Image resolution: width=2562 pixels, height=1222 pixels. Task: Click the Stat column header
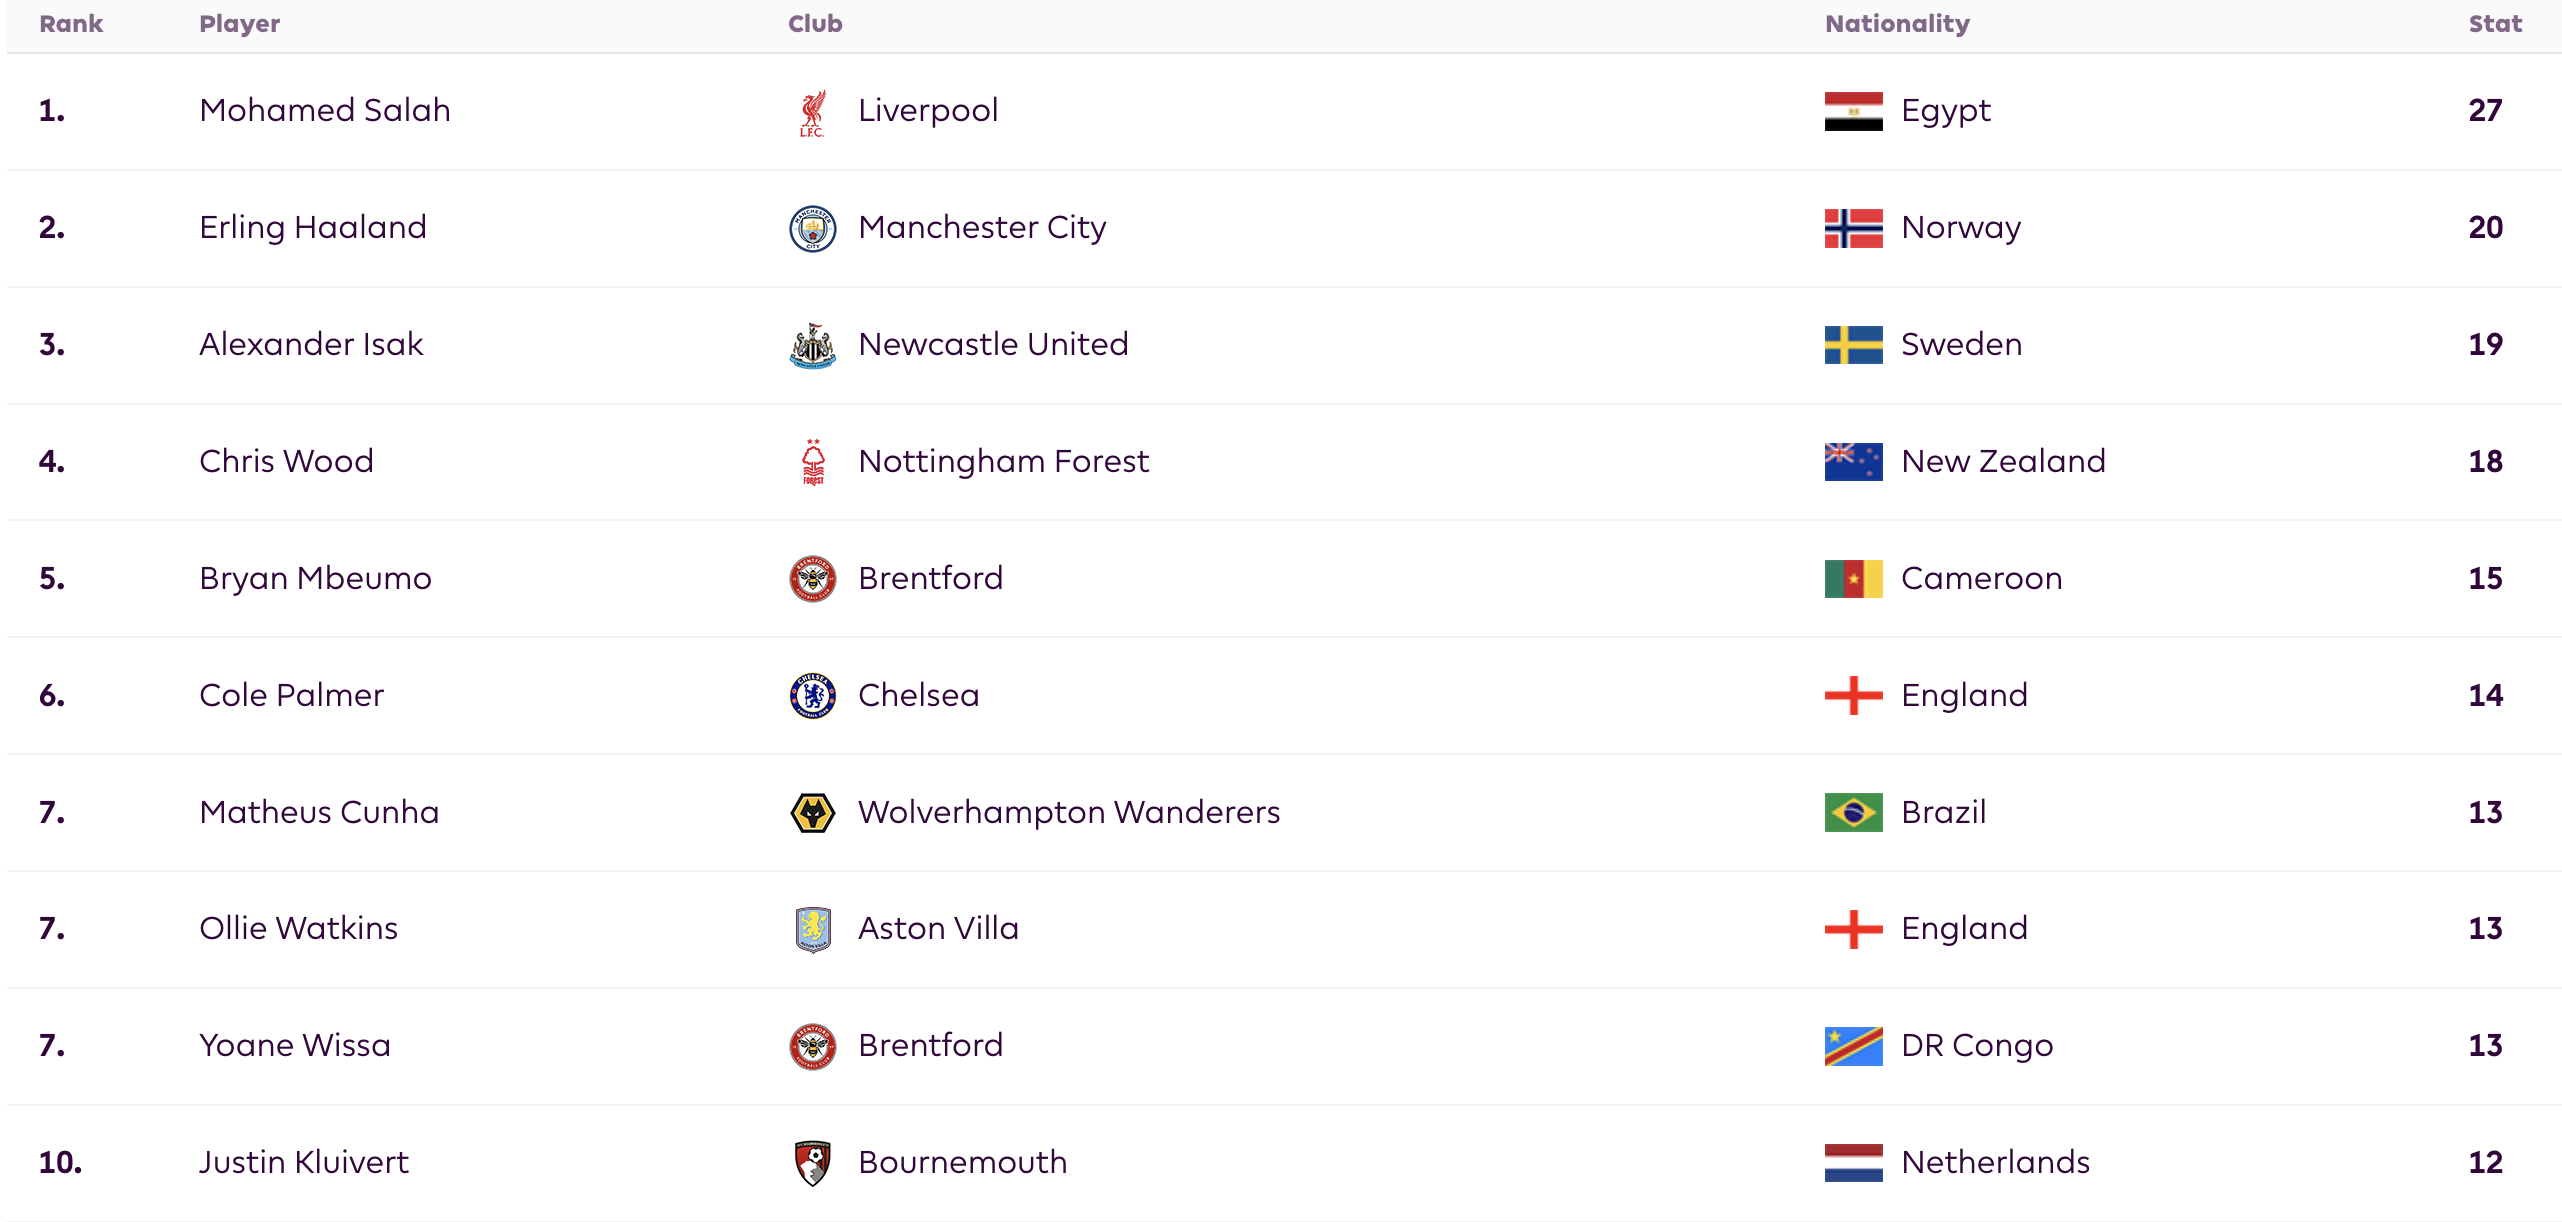pyautogui.click(x=2495, y=24)
